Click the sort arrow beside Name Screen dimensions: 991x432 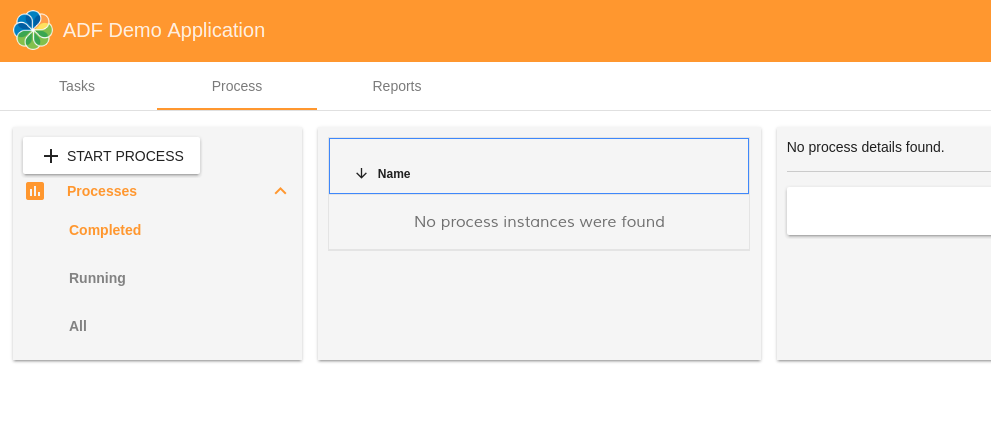362,174
